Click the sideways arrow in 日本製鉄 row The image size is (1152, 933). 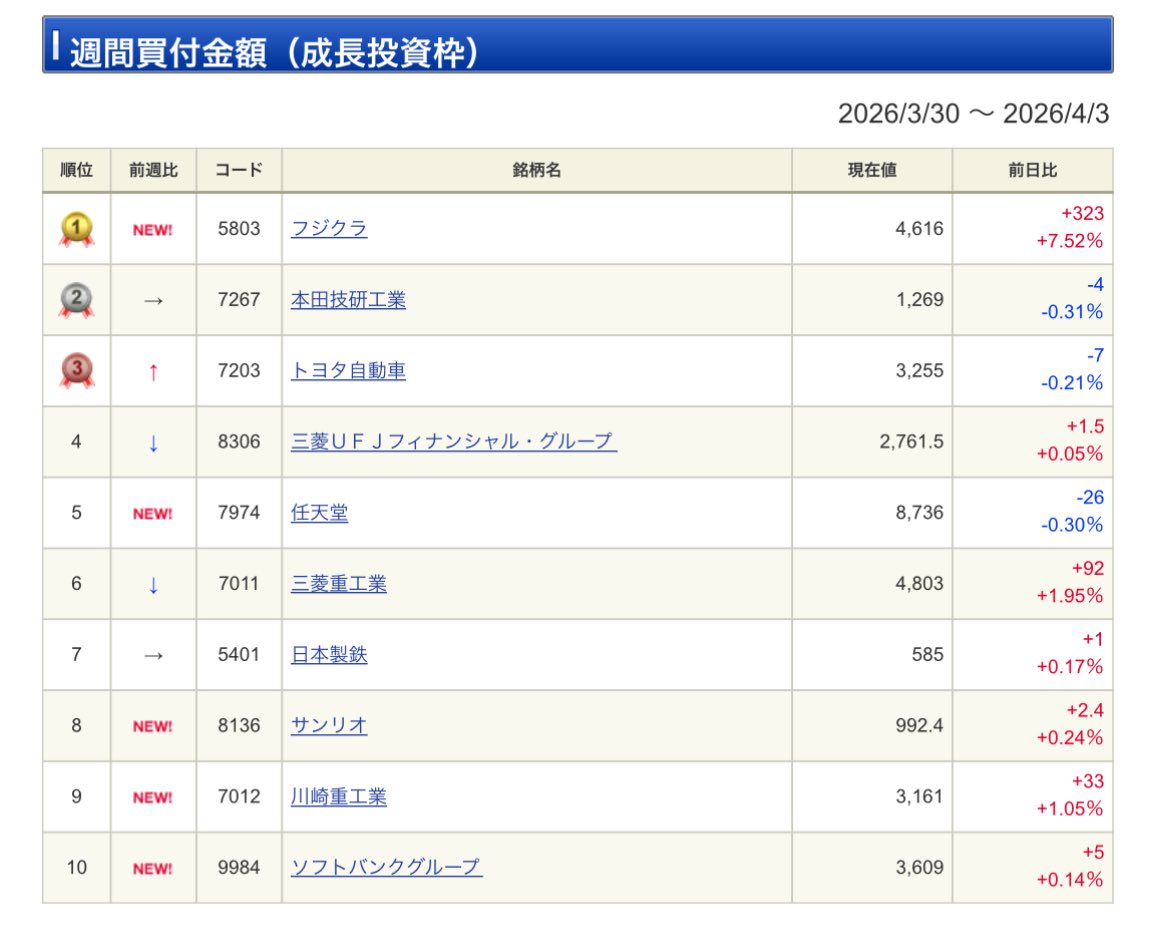coord(153,655)
